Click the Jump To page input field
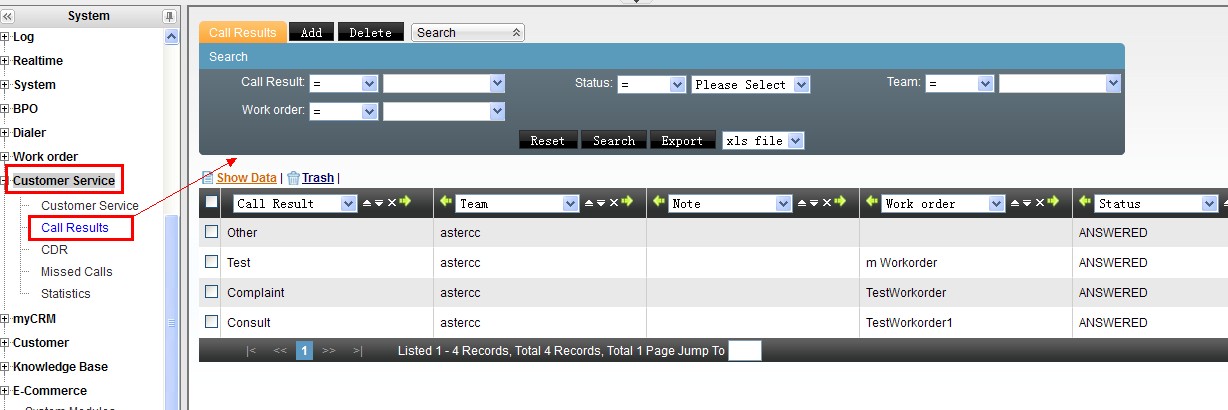The width and height of the screenshot is (1228, 410). 744,351
